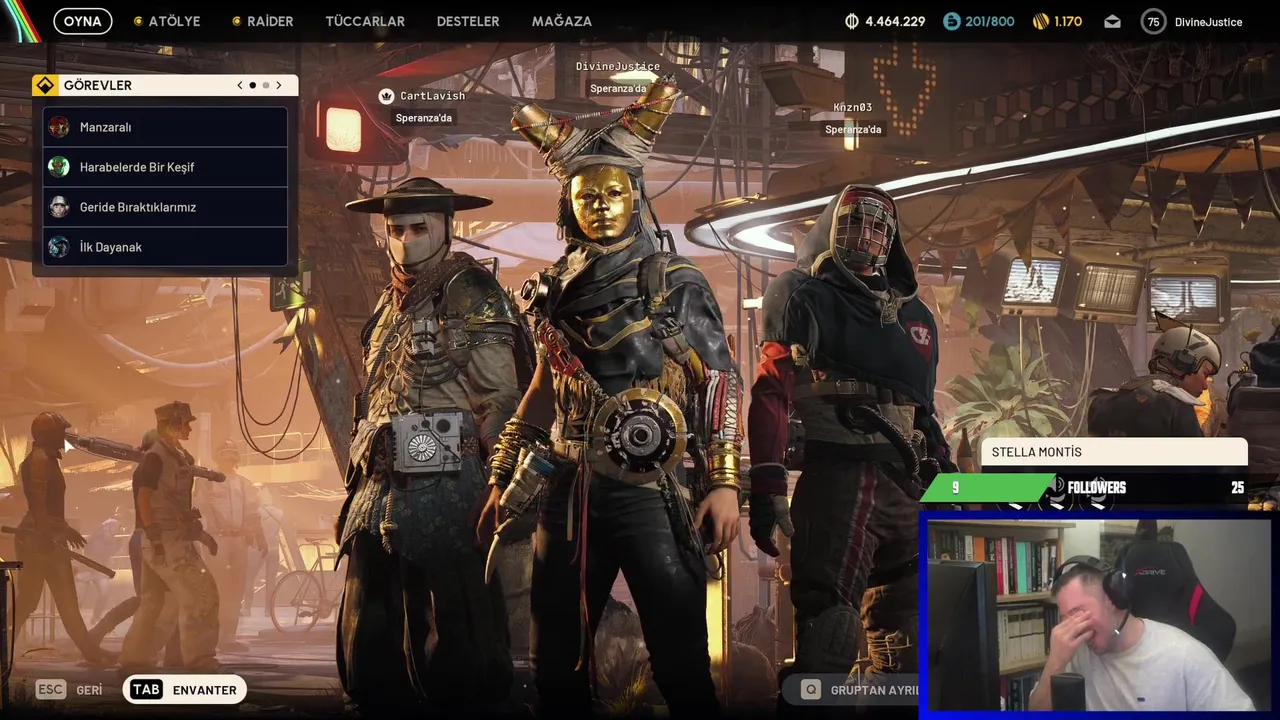Open ENVANTER inventory with TAB button

[x=184, y=689]
